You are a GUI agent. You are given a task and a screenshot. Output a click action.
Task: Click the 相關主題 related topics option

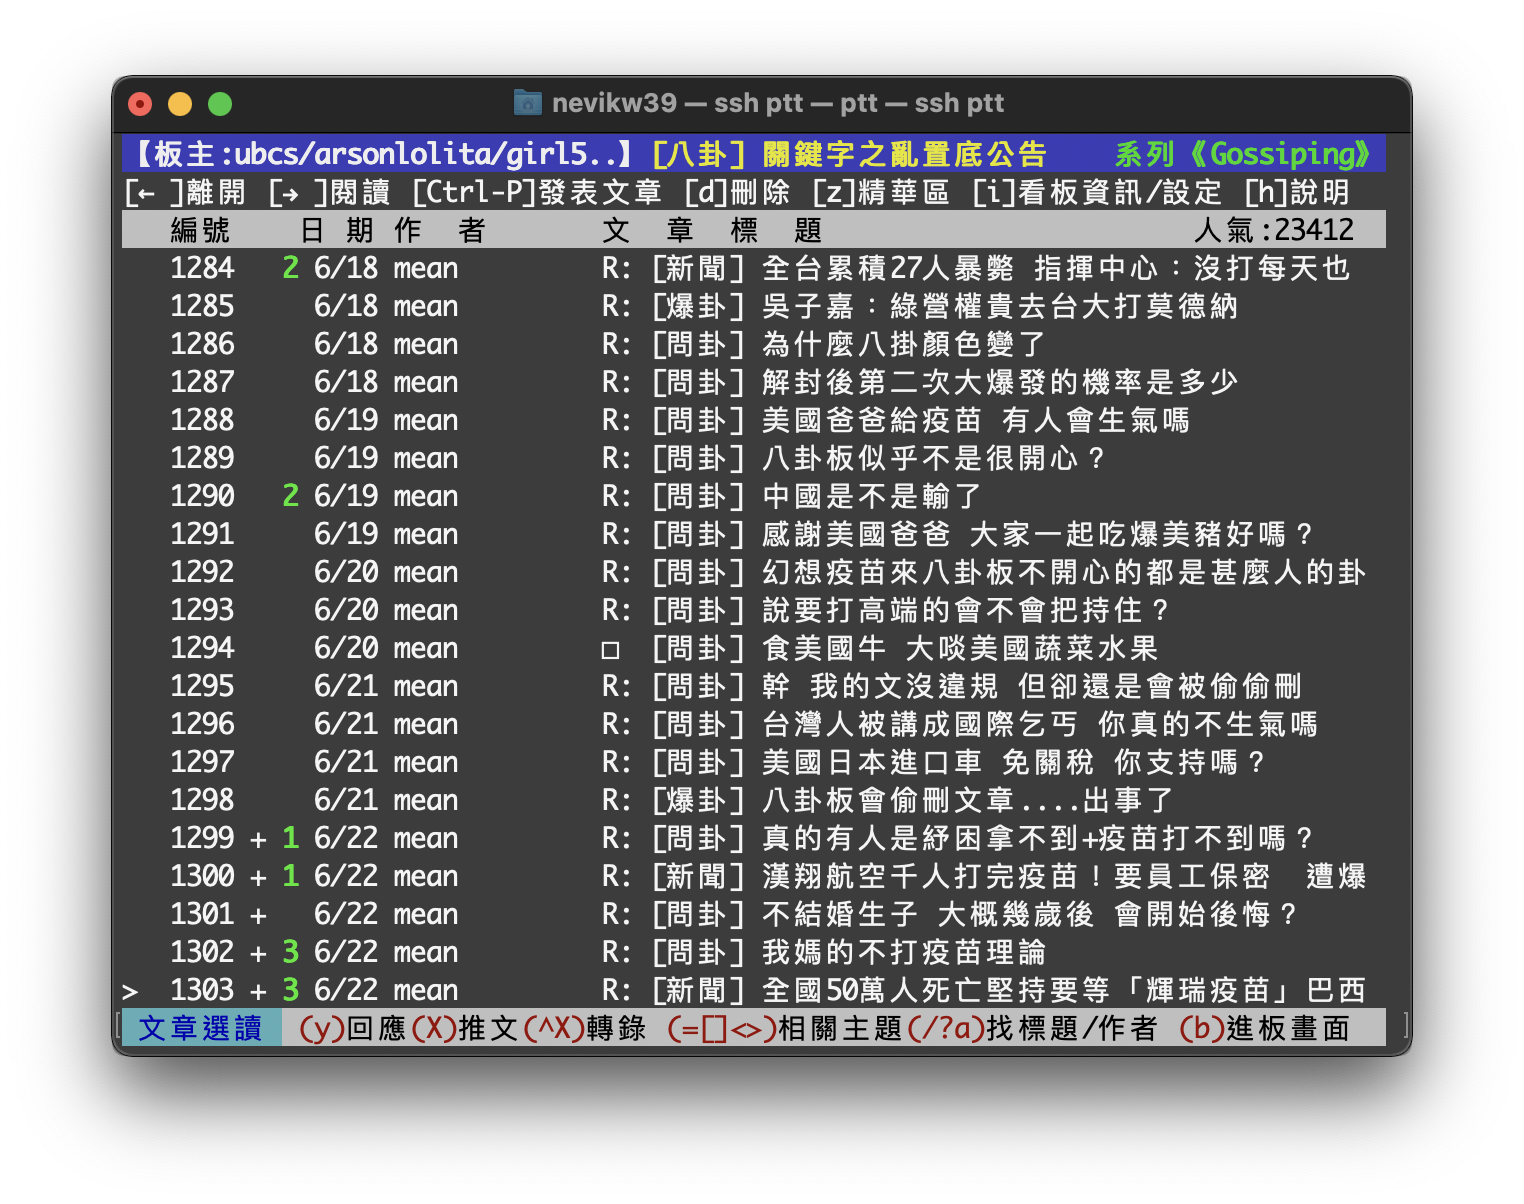point(784,1028)
